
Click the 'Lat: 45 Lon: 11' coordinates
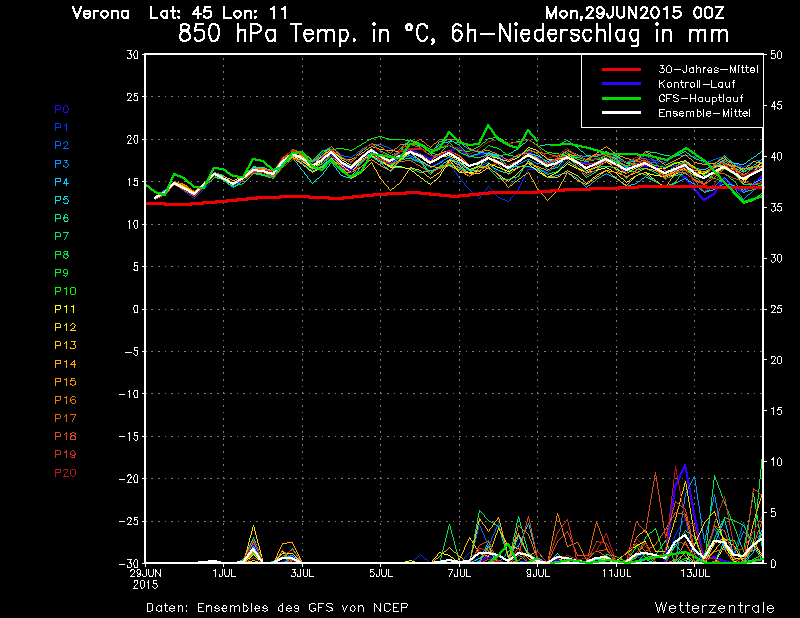219,13
